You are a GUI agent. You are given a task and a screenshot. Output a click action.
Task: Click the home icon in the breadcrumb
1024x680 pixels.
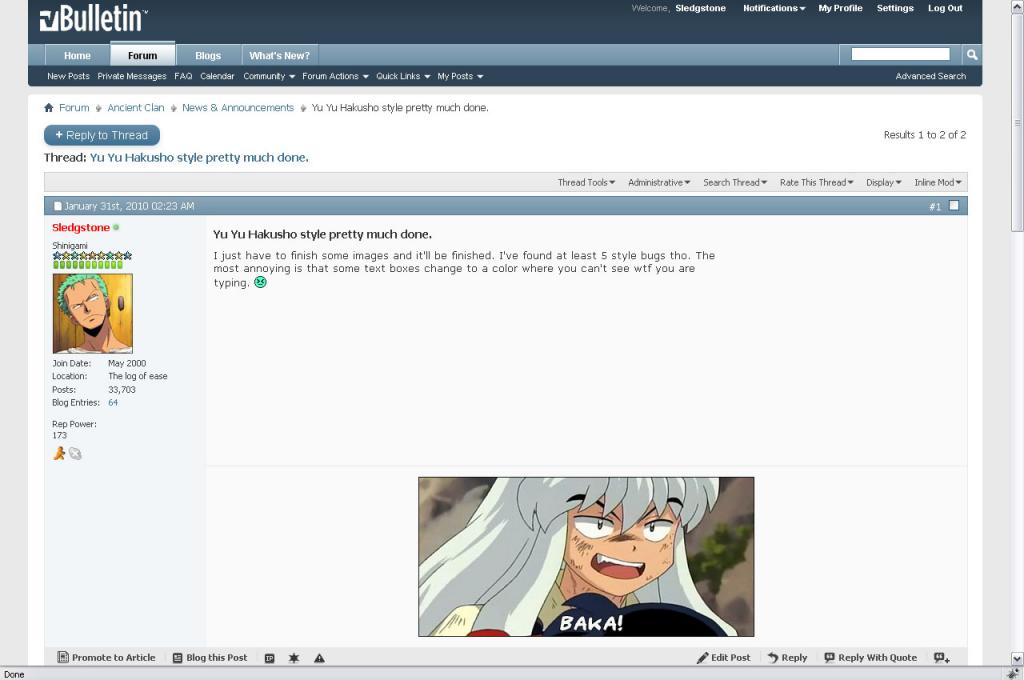48,108
